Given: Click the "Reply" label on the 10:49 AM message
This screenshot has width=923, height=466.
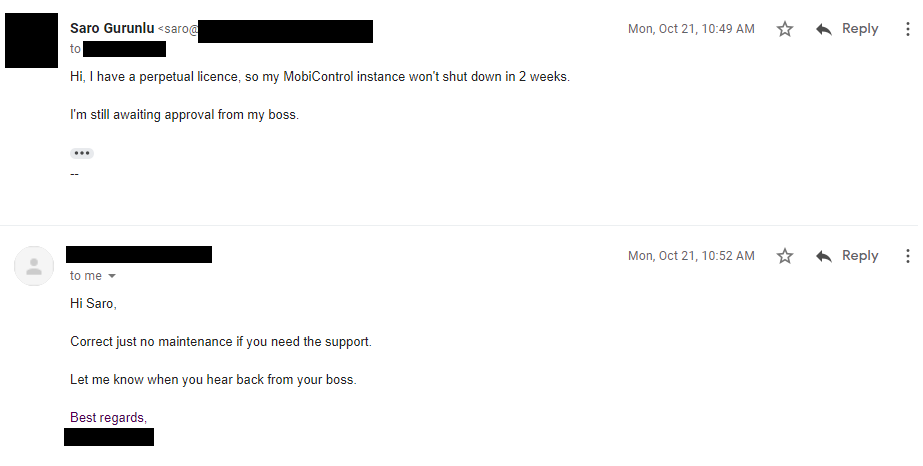Looking at the screenshot, I should (860, 29).
